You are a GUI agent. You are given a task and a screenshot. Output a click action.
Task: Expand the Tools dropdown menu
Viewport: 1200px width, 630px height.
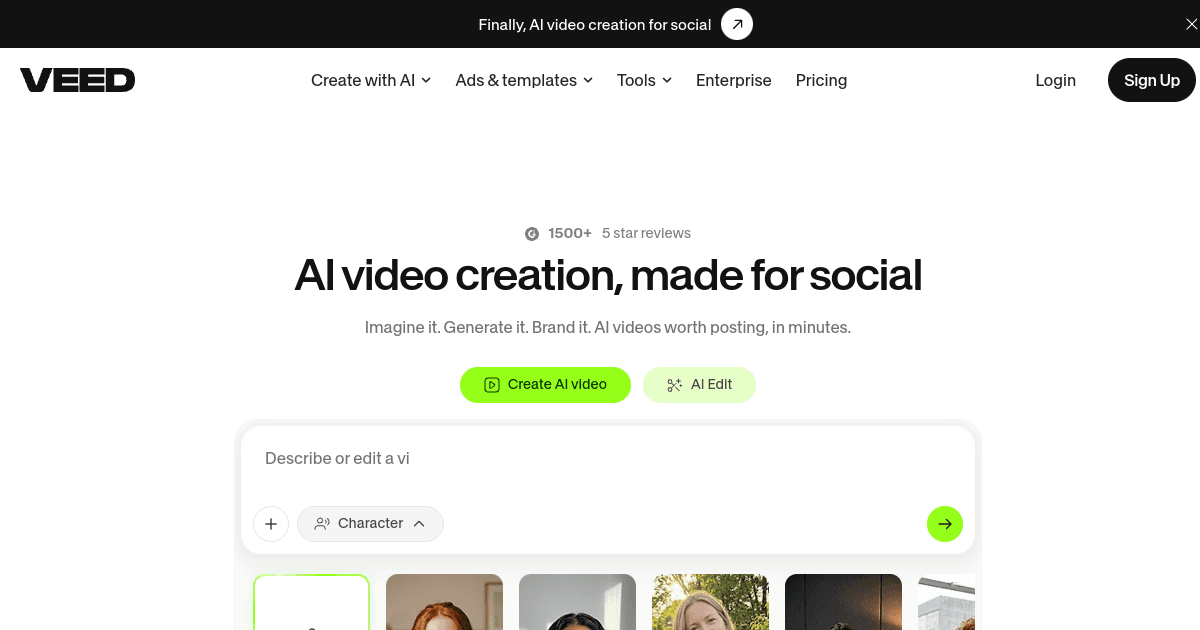pyautogui.click(x=644, y=80)
